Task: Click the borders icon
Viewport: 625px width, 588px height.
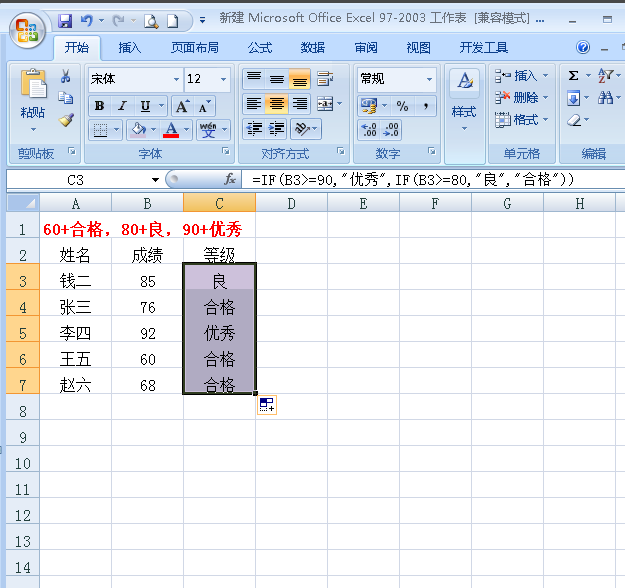Action: (x=100, y=129)
